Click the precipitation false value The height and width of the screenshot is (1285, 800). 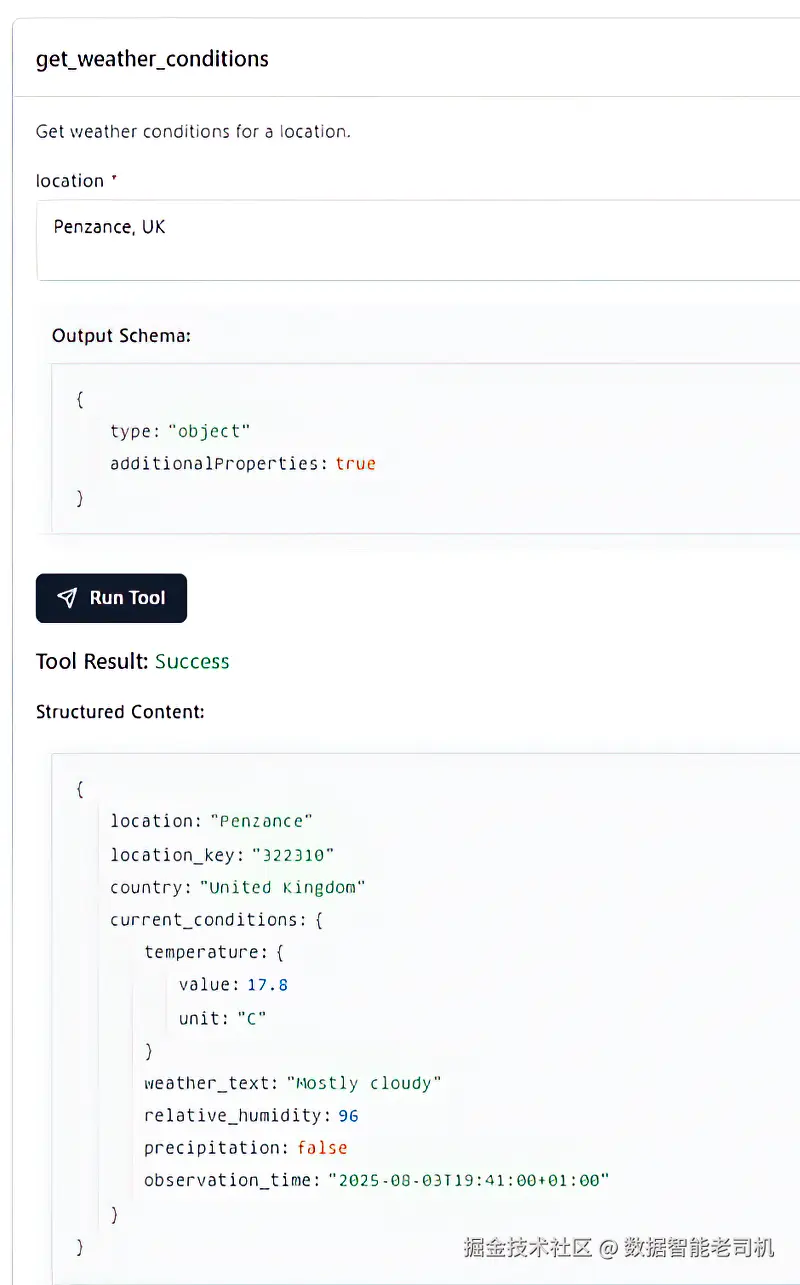[322, 1148]
